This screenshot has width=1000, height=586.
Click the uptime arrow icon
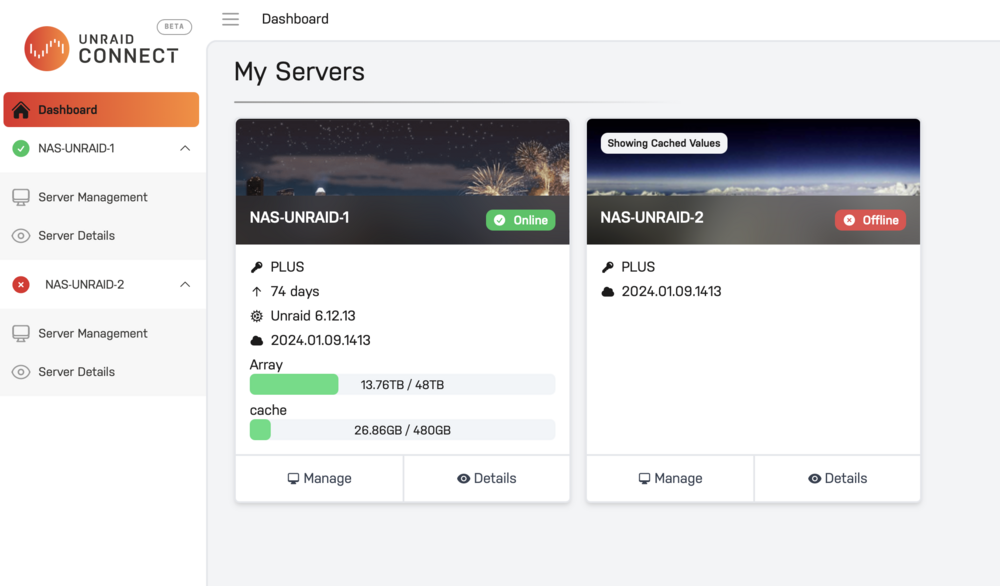256,291
